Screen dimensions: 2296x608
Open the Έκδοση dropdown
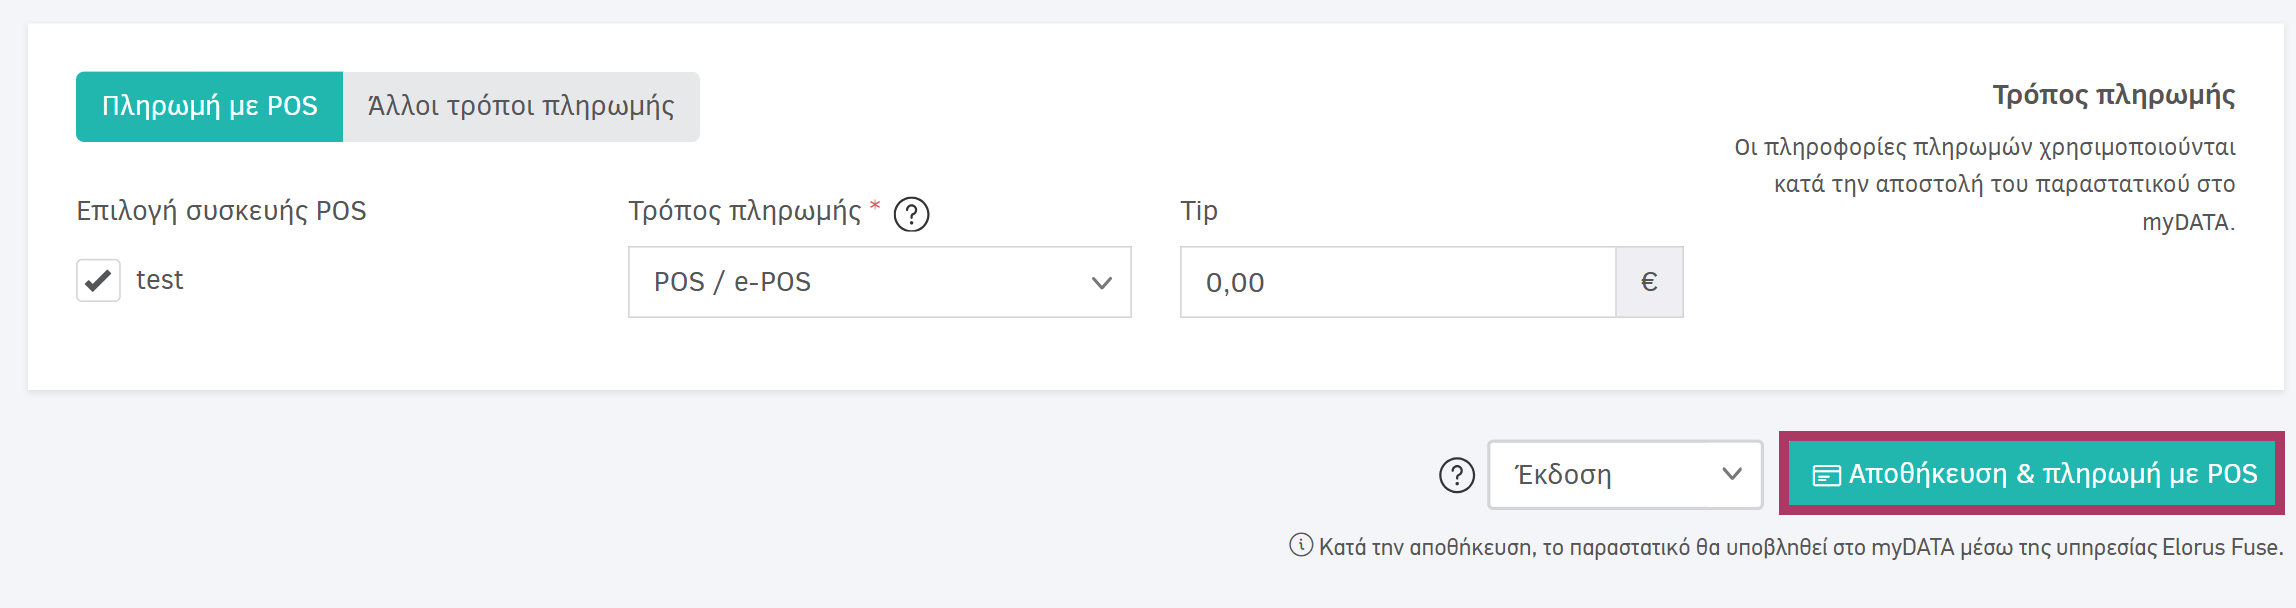[1625, 475]
